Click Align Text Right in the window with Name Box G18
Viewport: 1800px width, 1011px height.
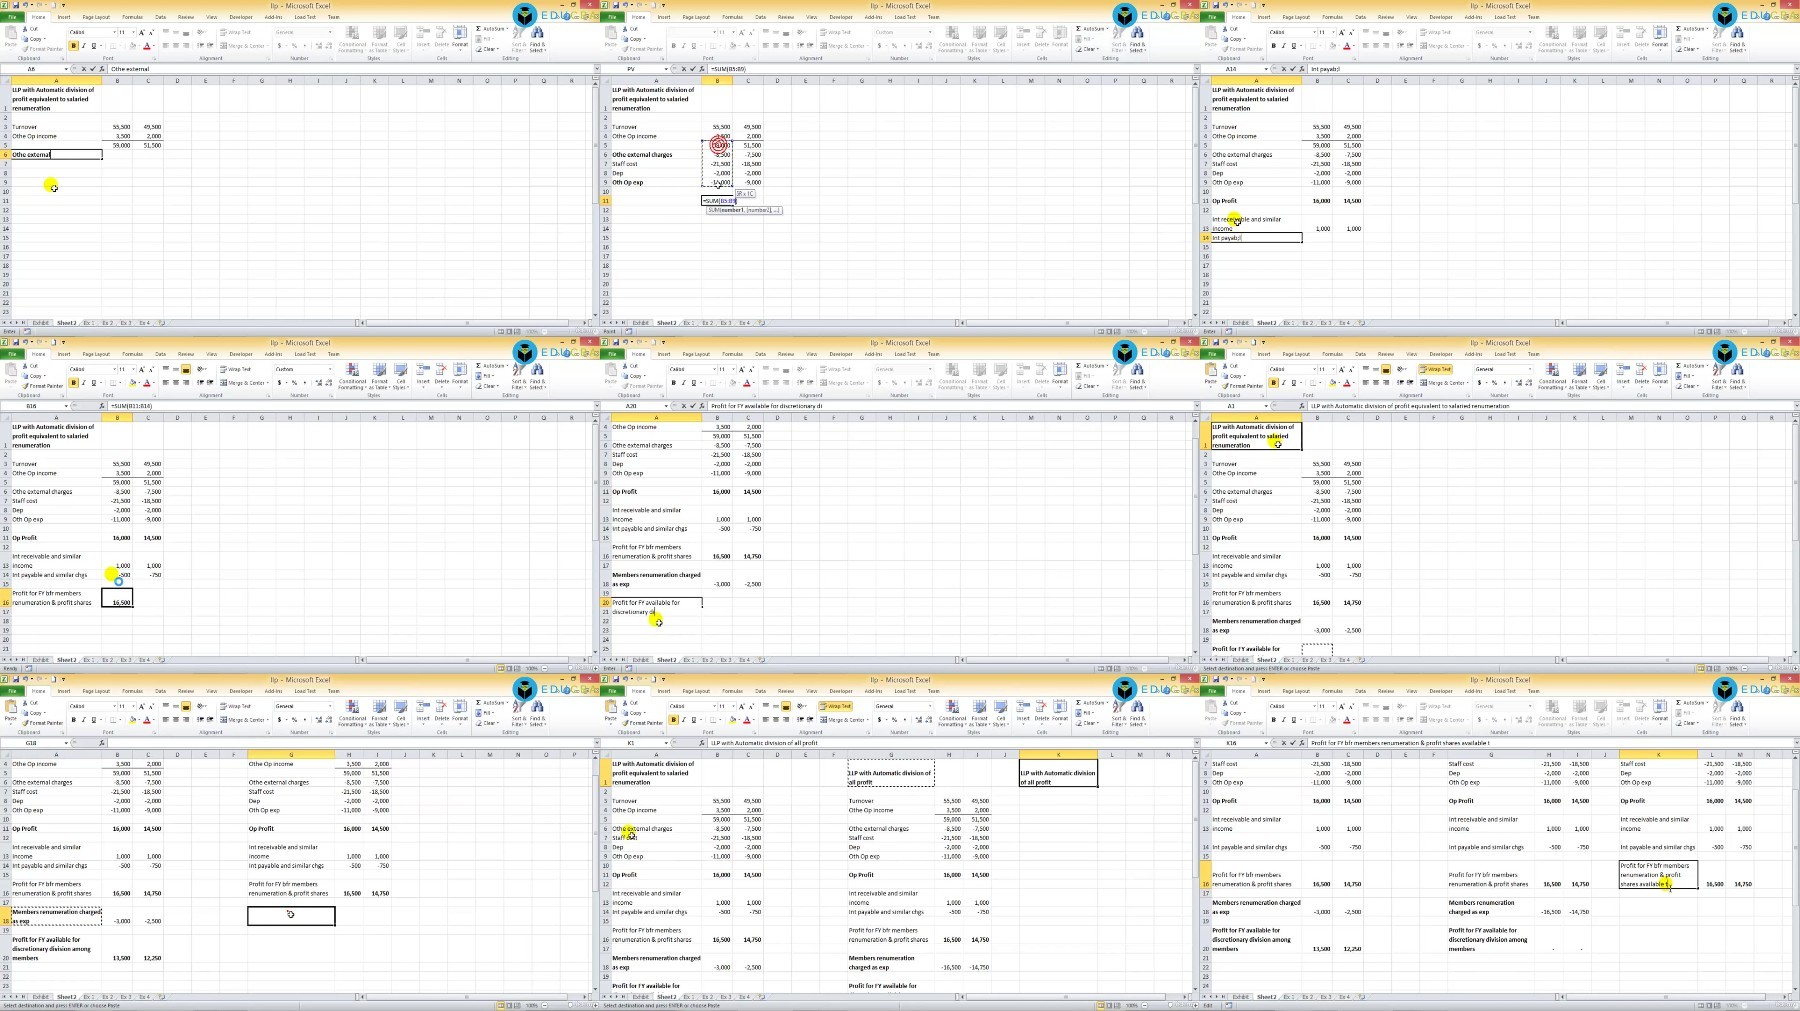[186, 719]
